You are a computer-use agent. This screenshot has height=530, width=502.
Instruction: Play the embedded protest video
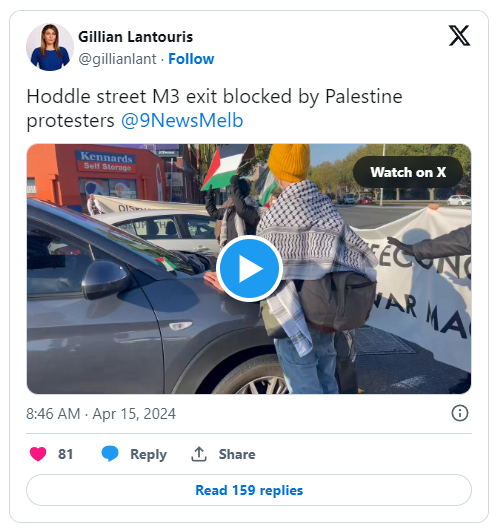click(249, 269)
